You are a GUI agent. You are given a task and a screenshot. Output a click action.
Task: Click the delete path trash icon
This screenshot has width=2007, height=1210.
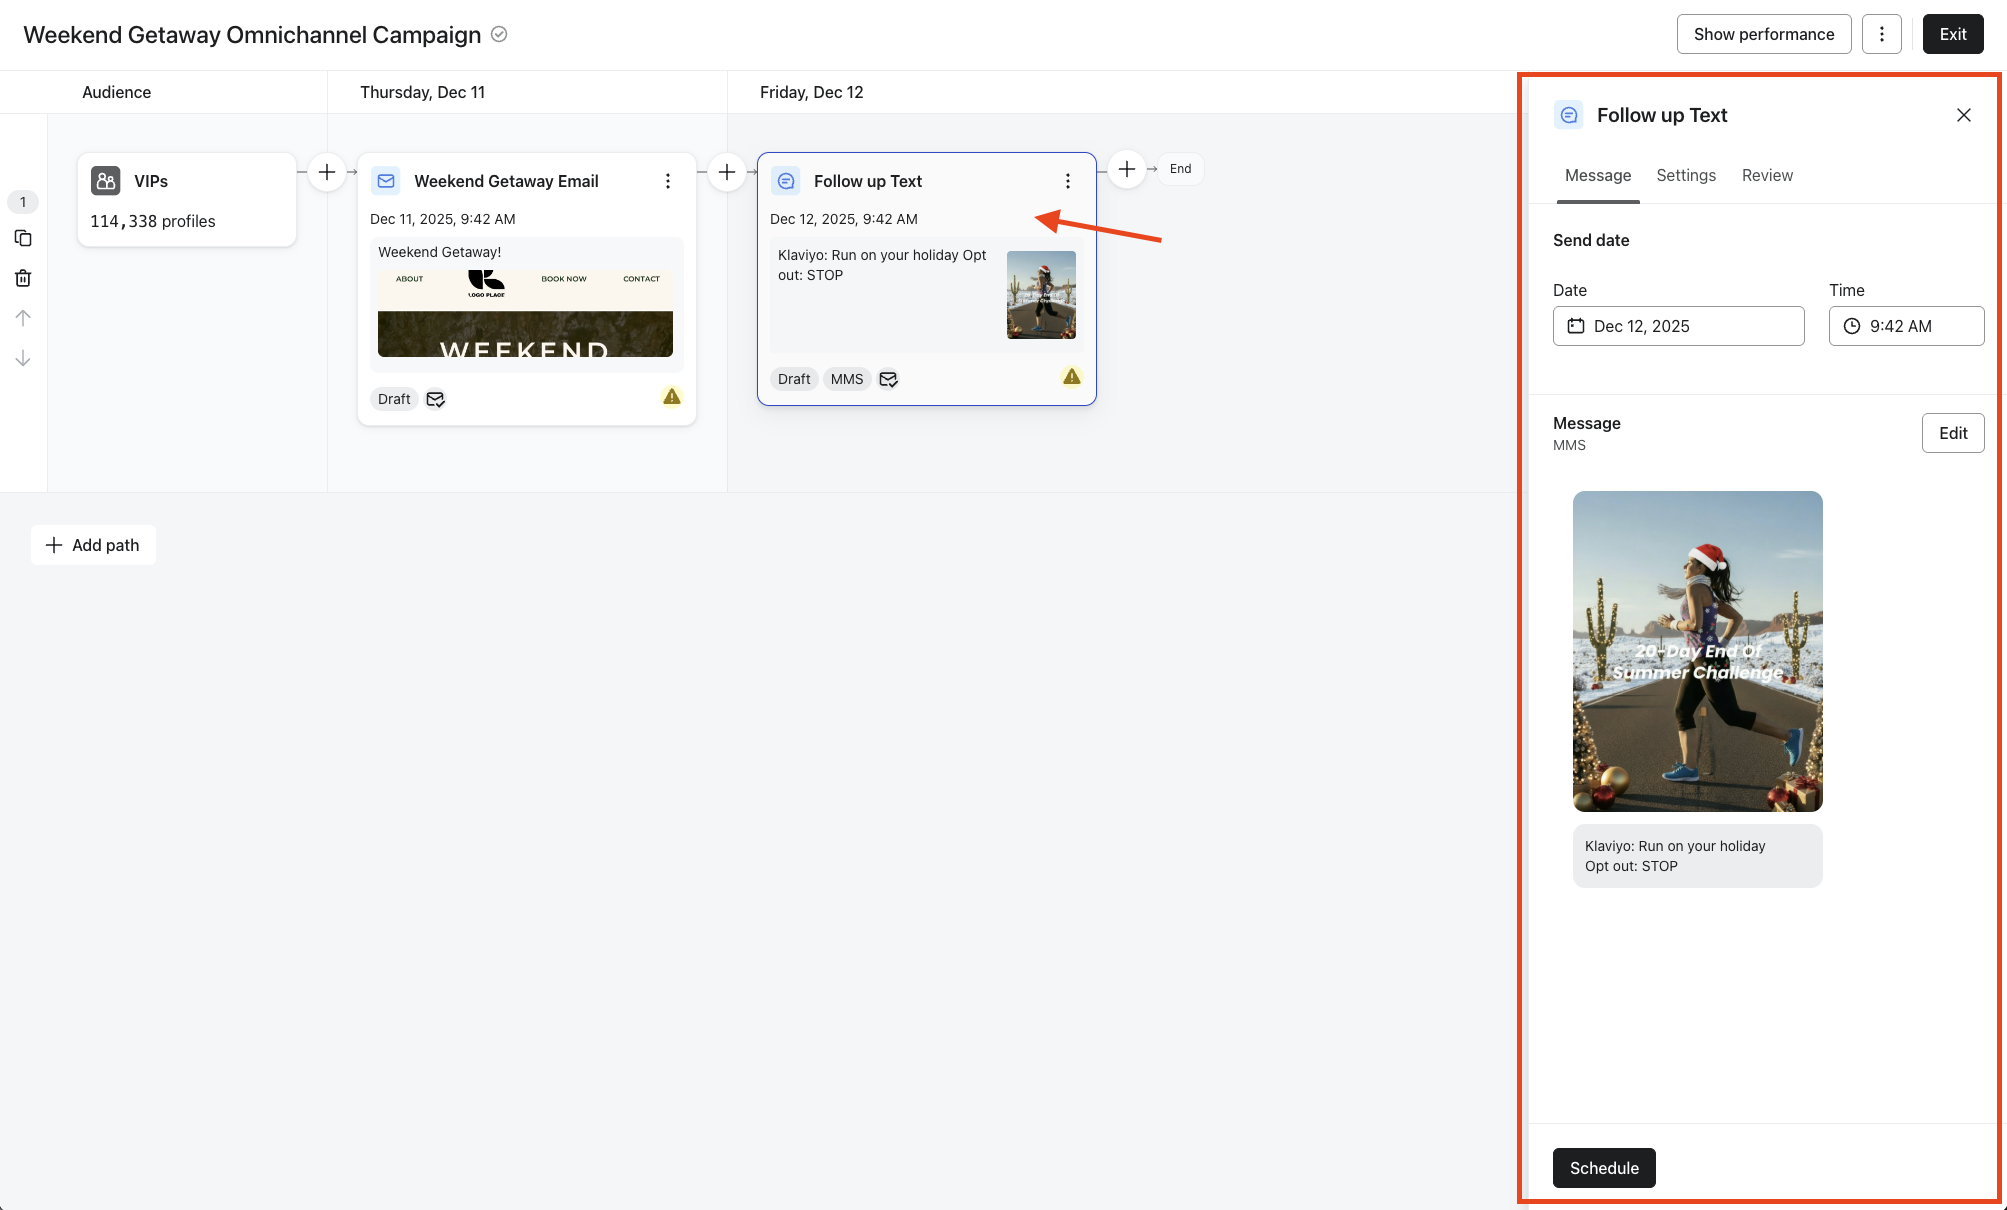[23, 278]
